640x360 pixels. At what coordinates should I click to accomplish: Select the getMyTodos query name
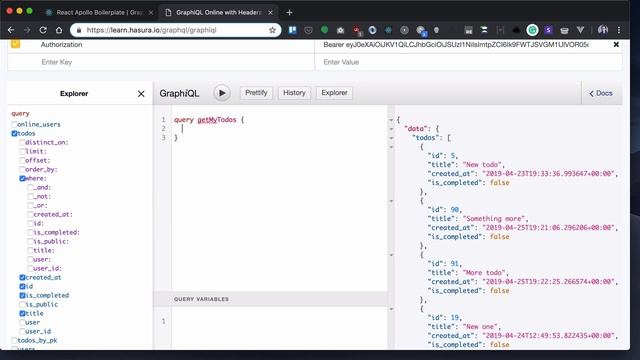[217, 120]
